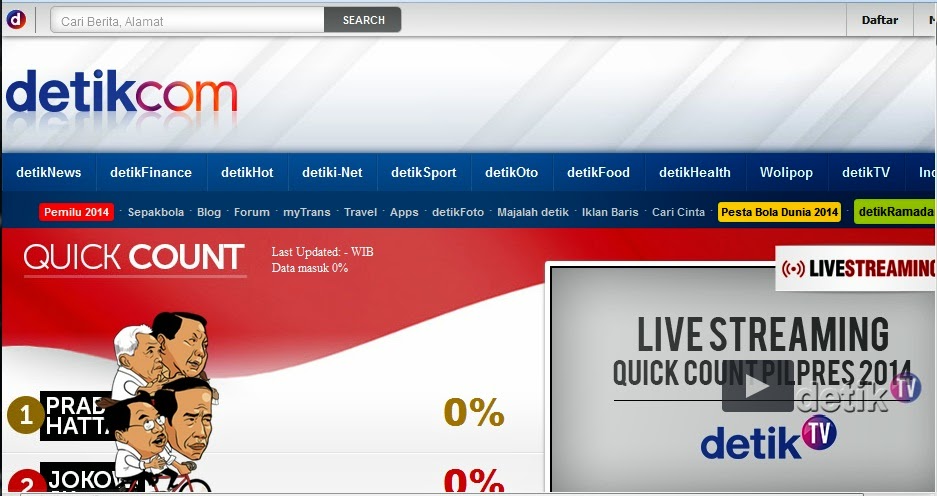Go to the Iklan Baris link
The image size is (937, 496).
[x=610, y=212]
